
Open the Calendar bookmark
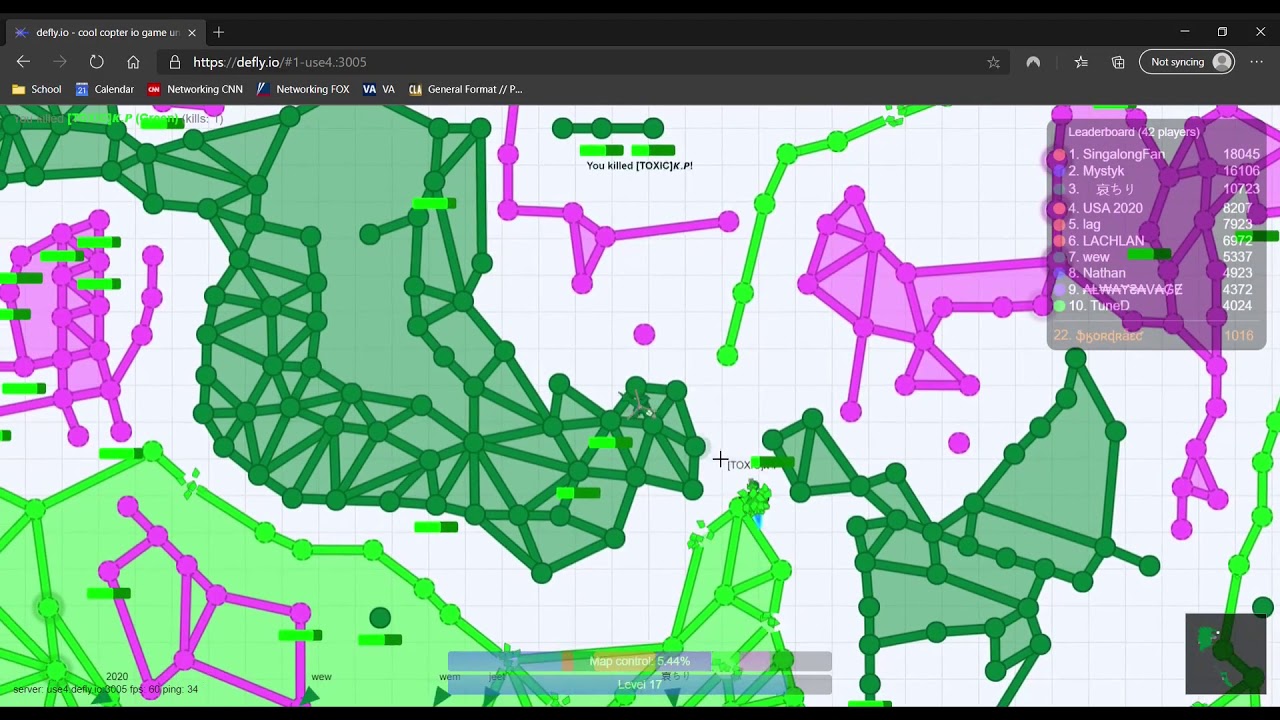tap(105, 89)
